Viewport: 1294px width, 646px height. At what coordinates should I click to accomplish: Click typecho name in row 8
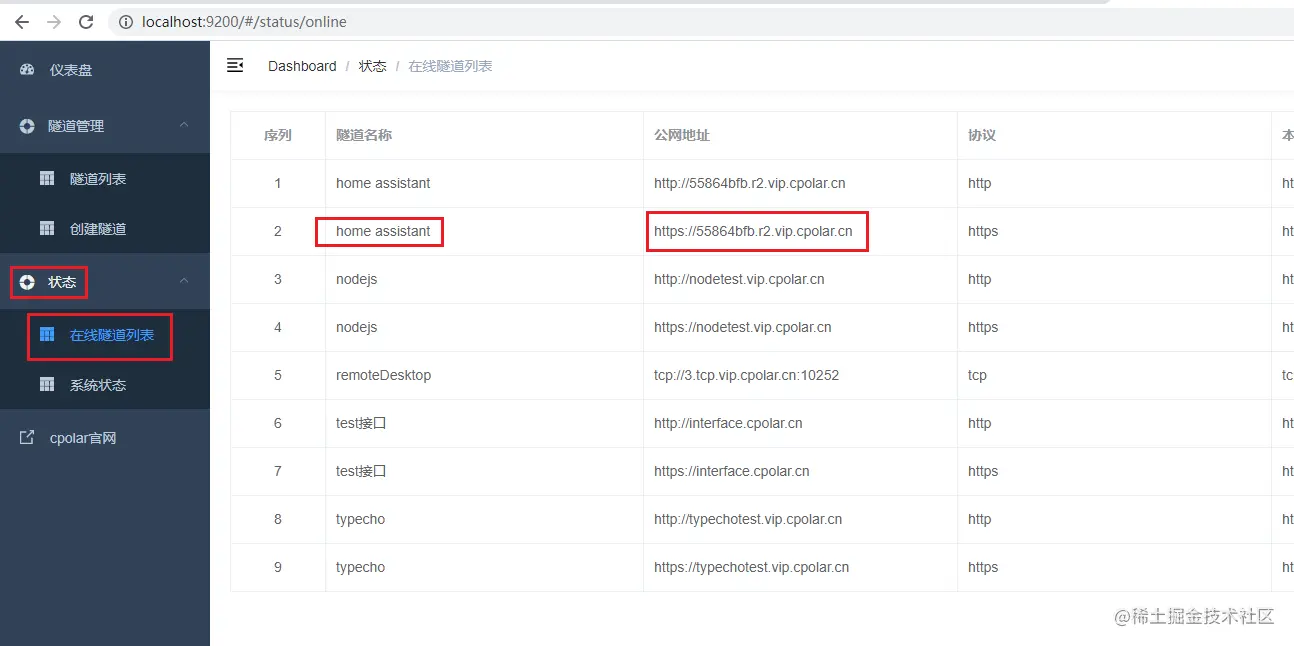click(x=360, y=519)
